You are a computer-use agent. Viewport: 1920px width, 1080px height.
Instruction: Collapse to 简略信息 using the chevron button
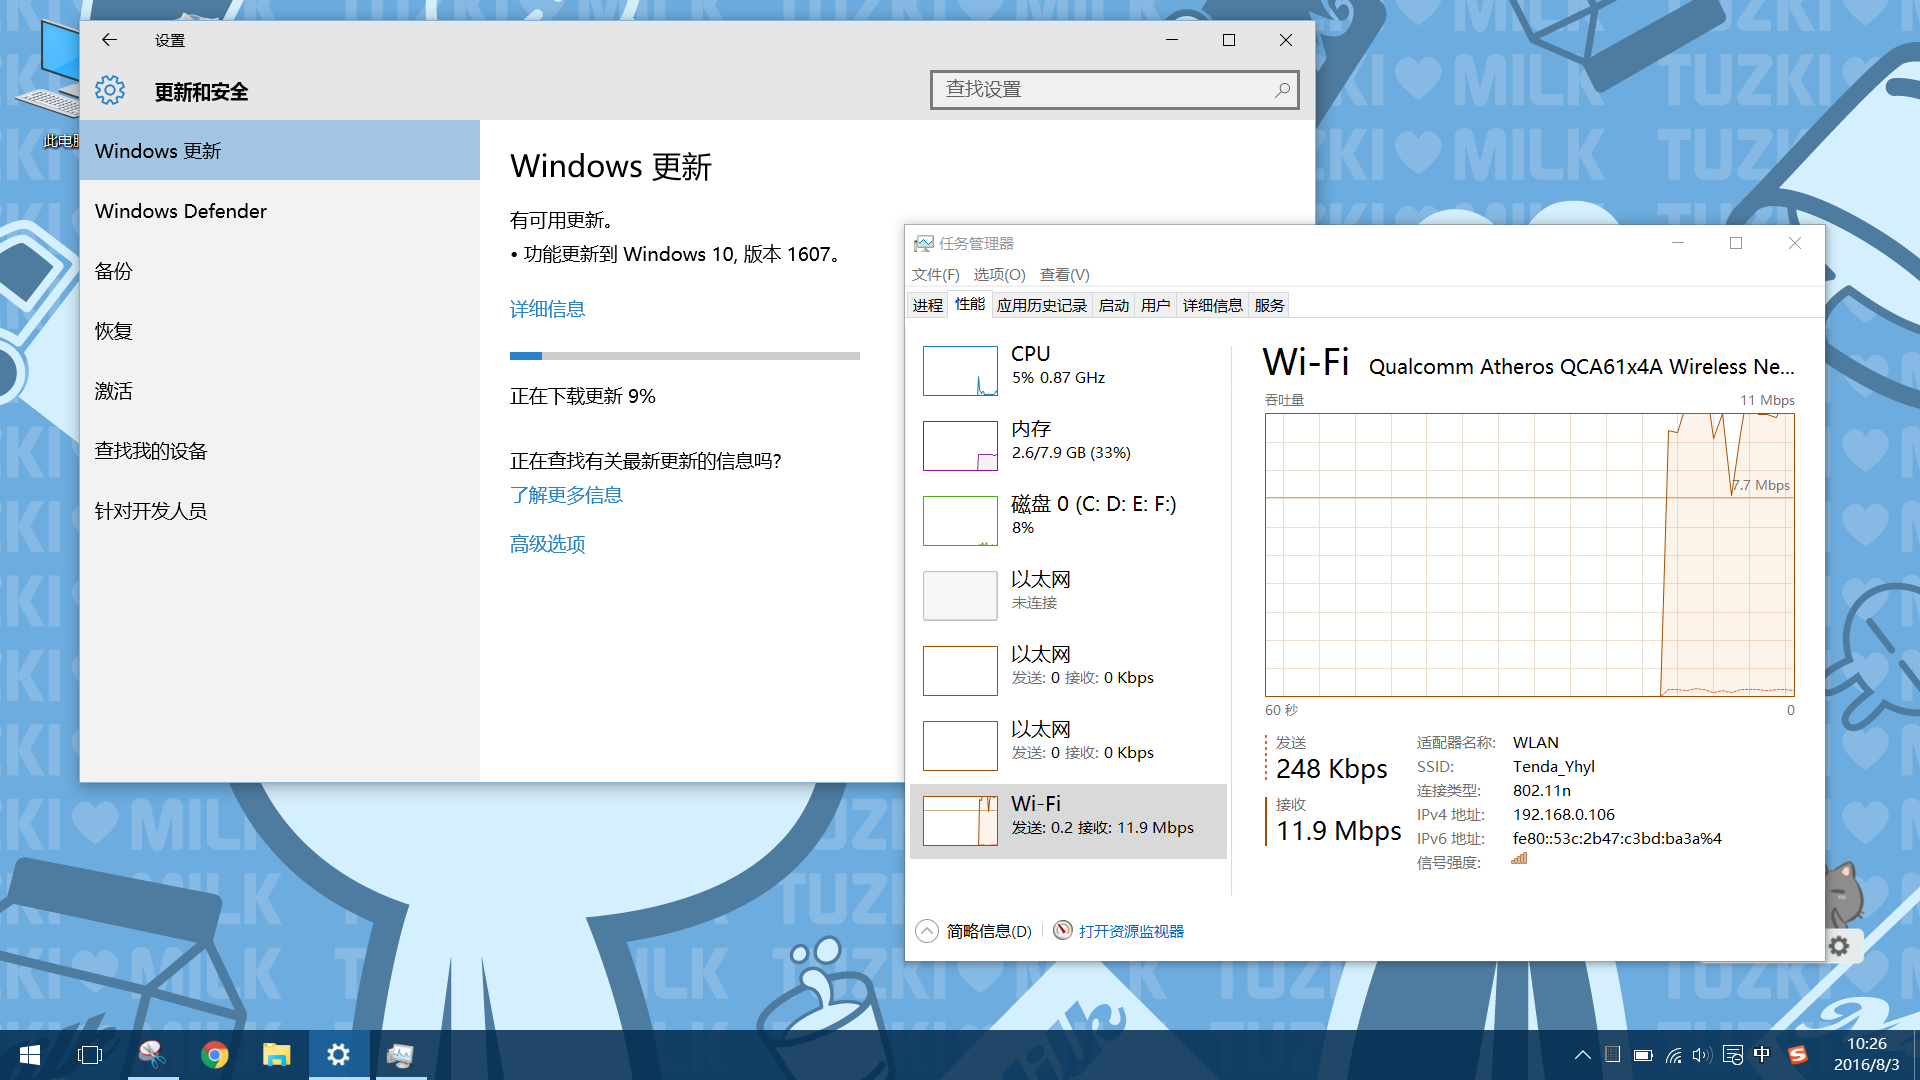(x=927, y=931)
